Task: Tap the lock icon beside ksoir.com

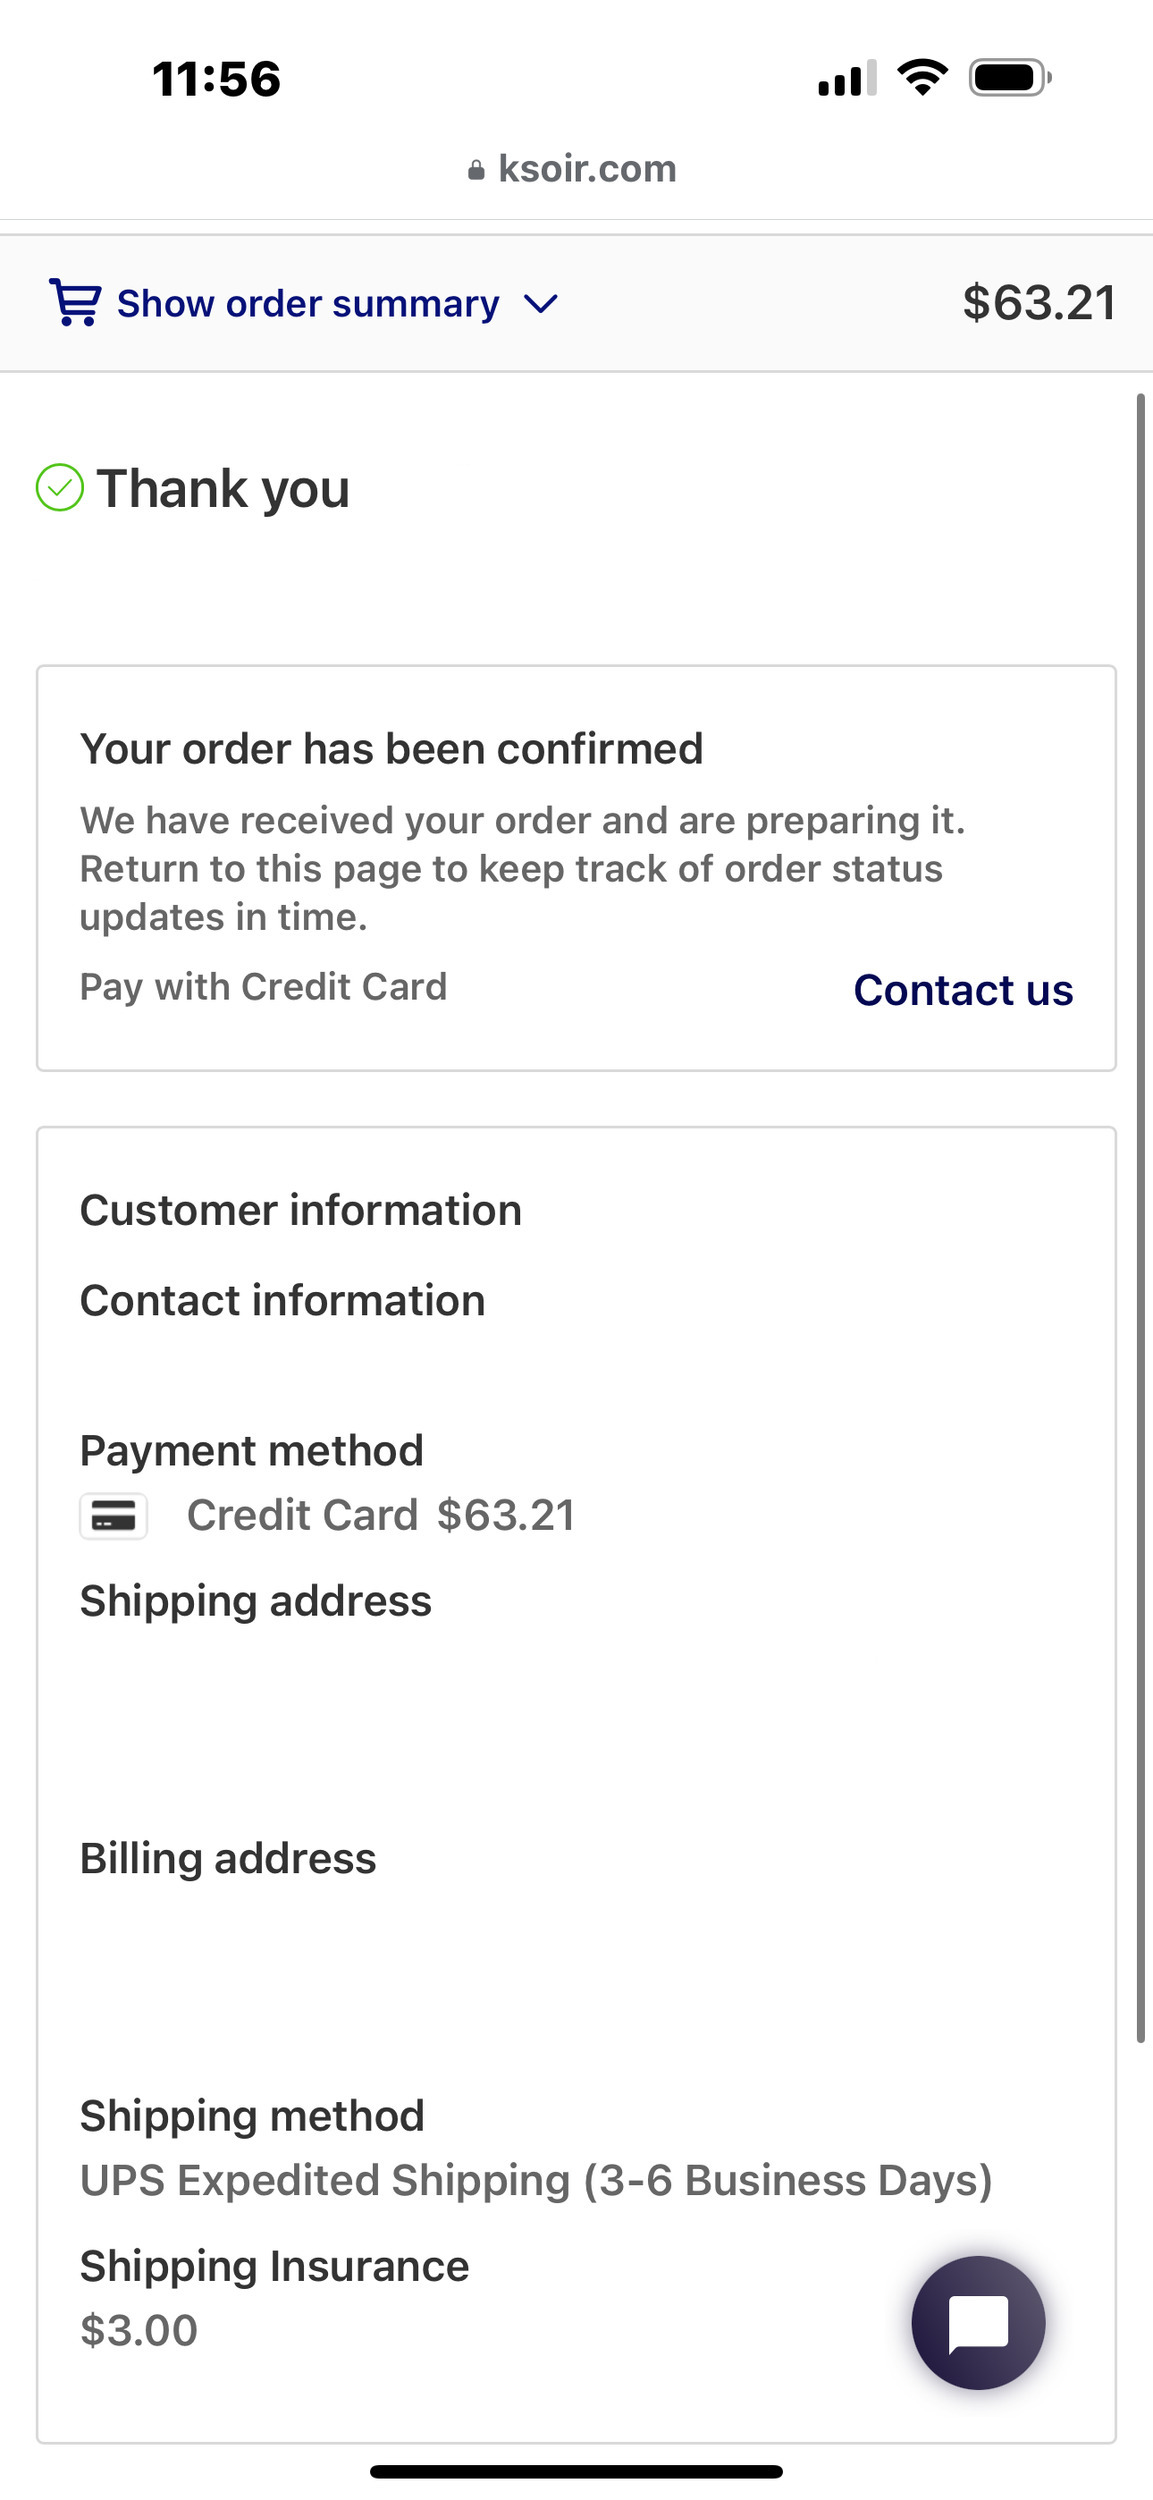Action: point(476,171)
